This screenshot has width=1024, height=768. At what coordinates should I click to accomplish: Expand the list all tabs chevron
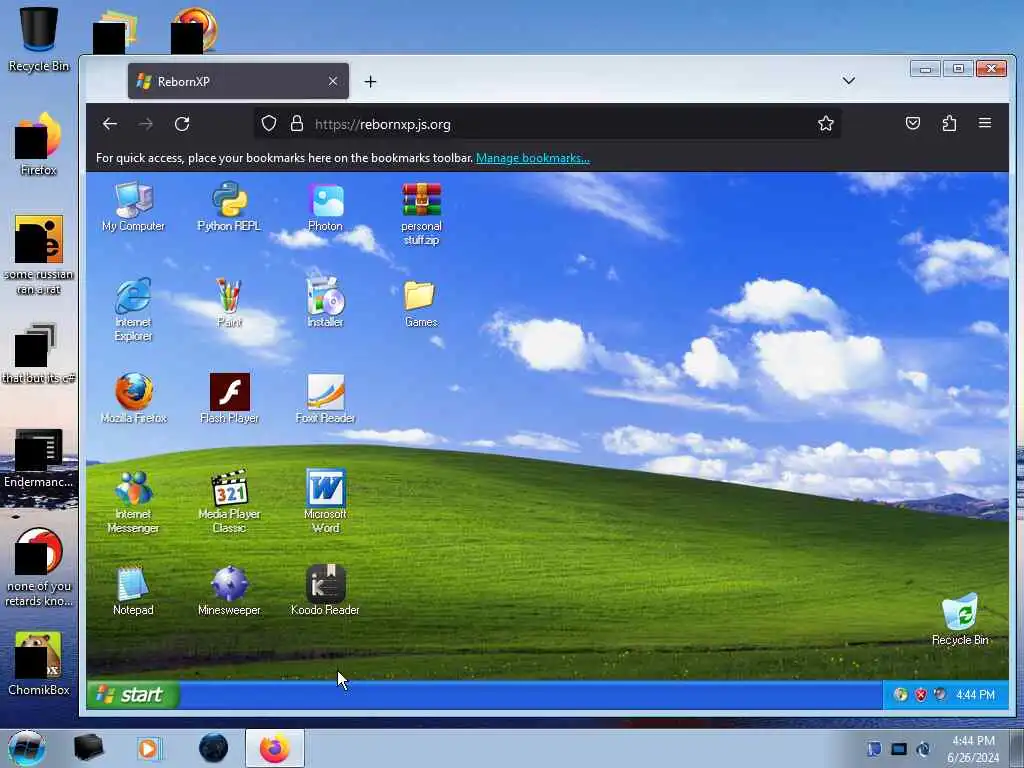(848, 81)
